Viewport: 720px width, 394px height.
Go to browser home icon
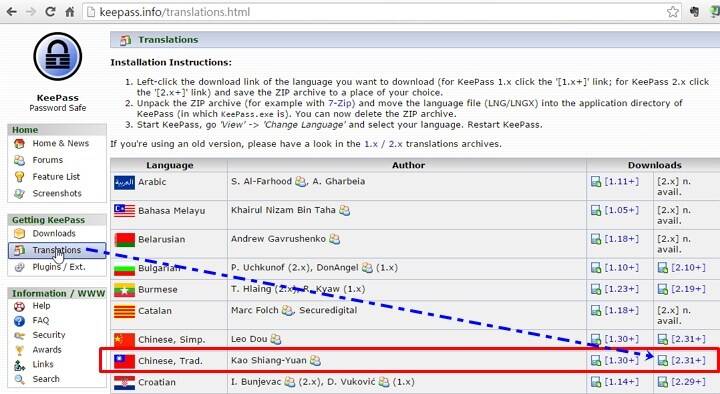(70, 11)
